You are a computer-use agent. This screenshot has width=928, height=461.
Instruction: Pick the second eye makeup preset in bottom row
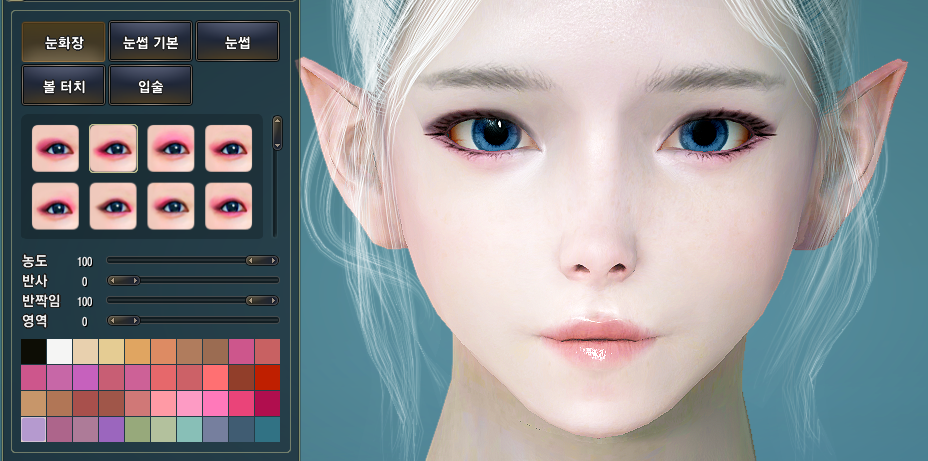click(x=113, y=206)
